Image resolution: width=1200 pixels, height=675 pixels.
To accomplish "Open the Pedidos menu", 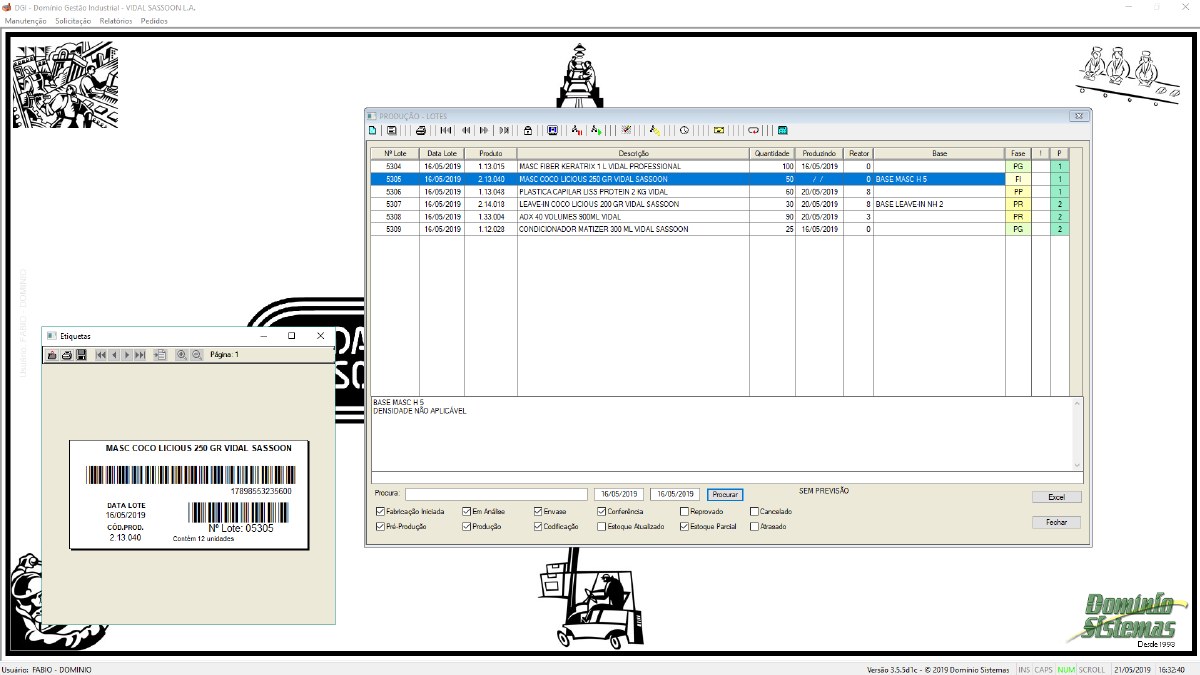I will click(x=154, y=21).
